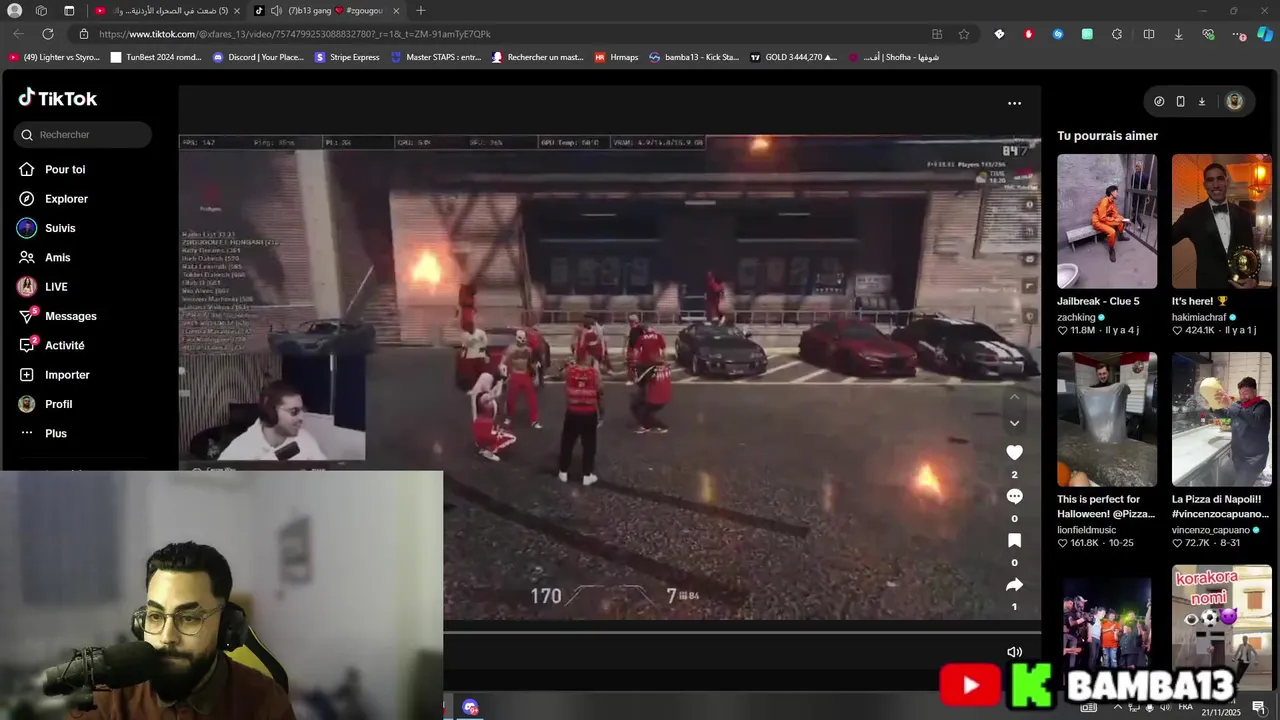Expand the Plus menu

[x=42, y=433]
